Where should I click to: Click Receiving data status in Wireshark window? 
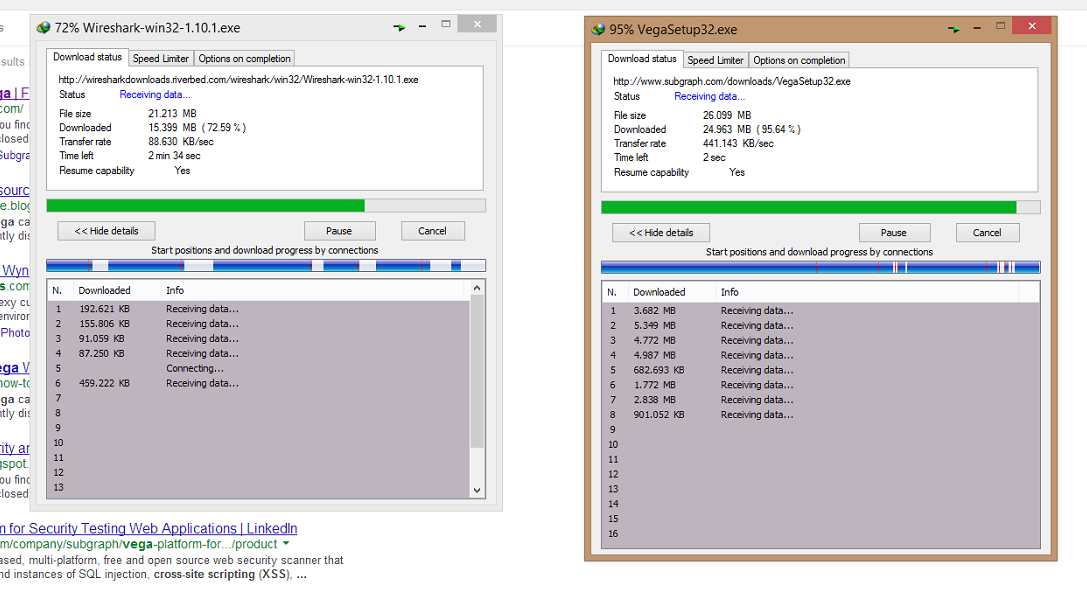click(155, 95)
